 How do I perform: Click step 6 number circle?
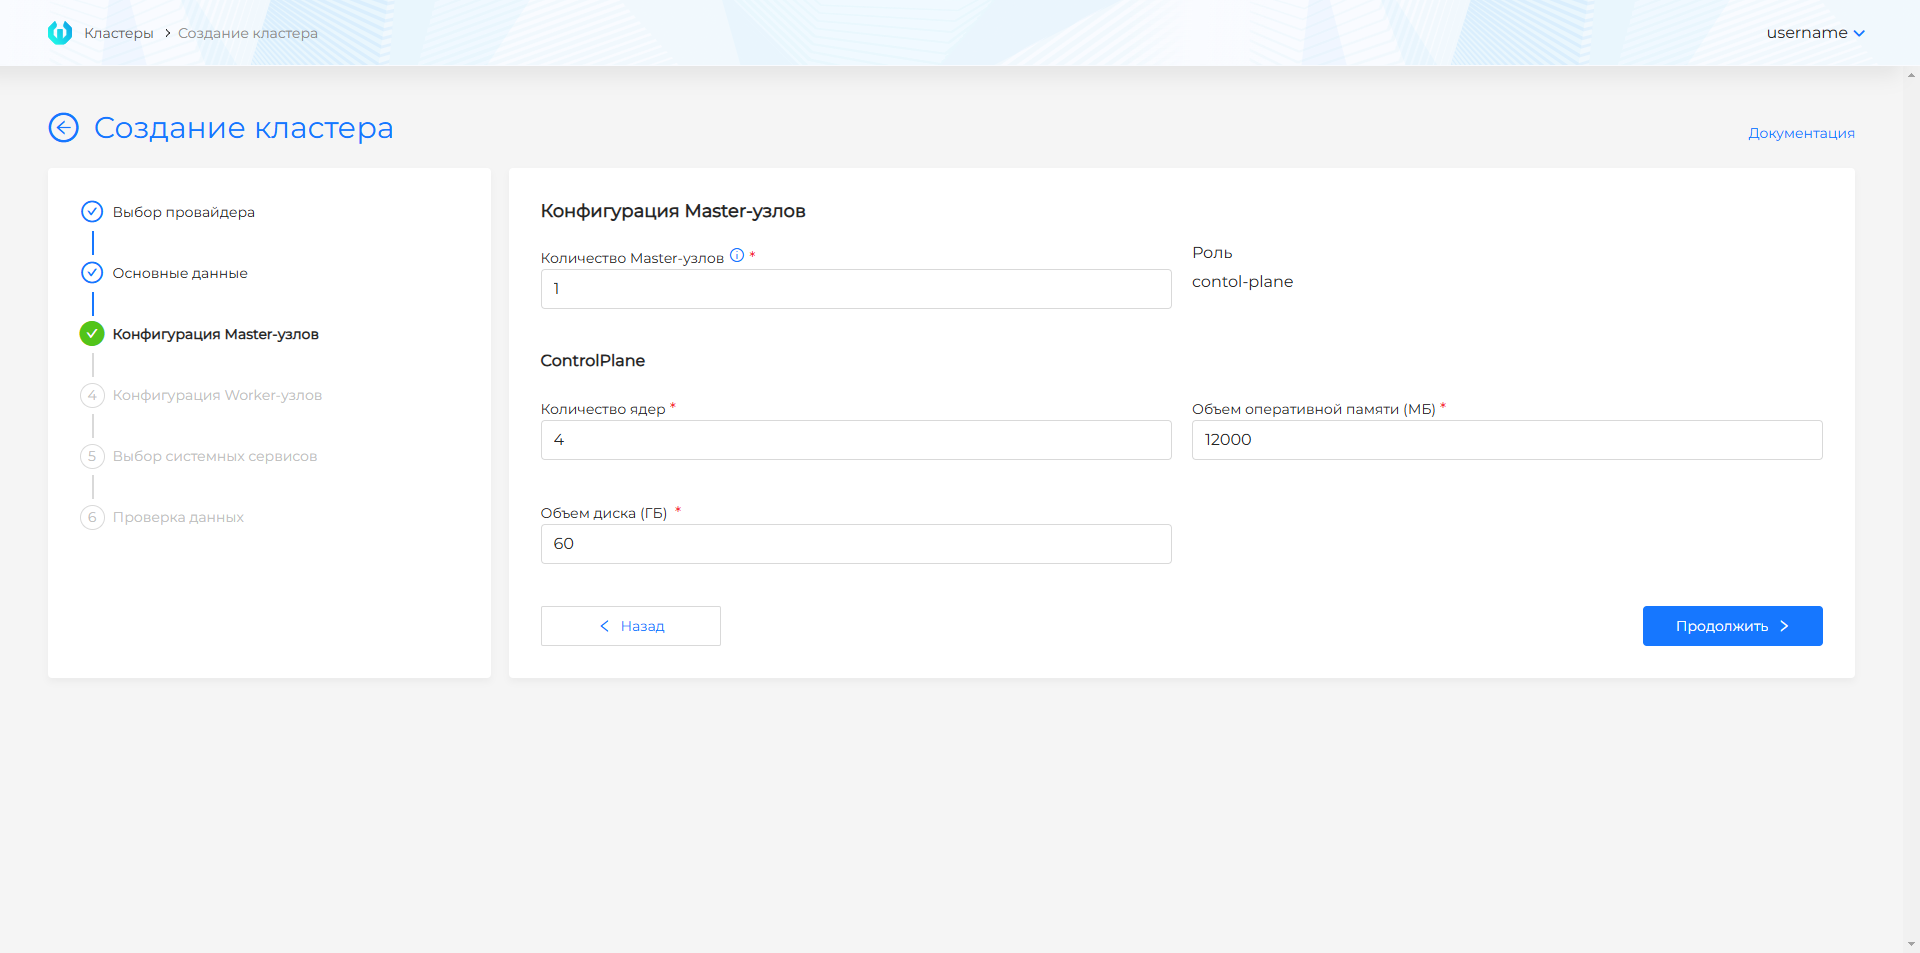click(92, 517)
